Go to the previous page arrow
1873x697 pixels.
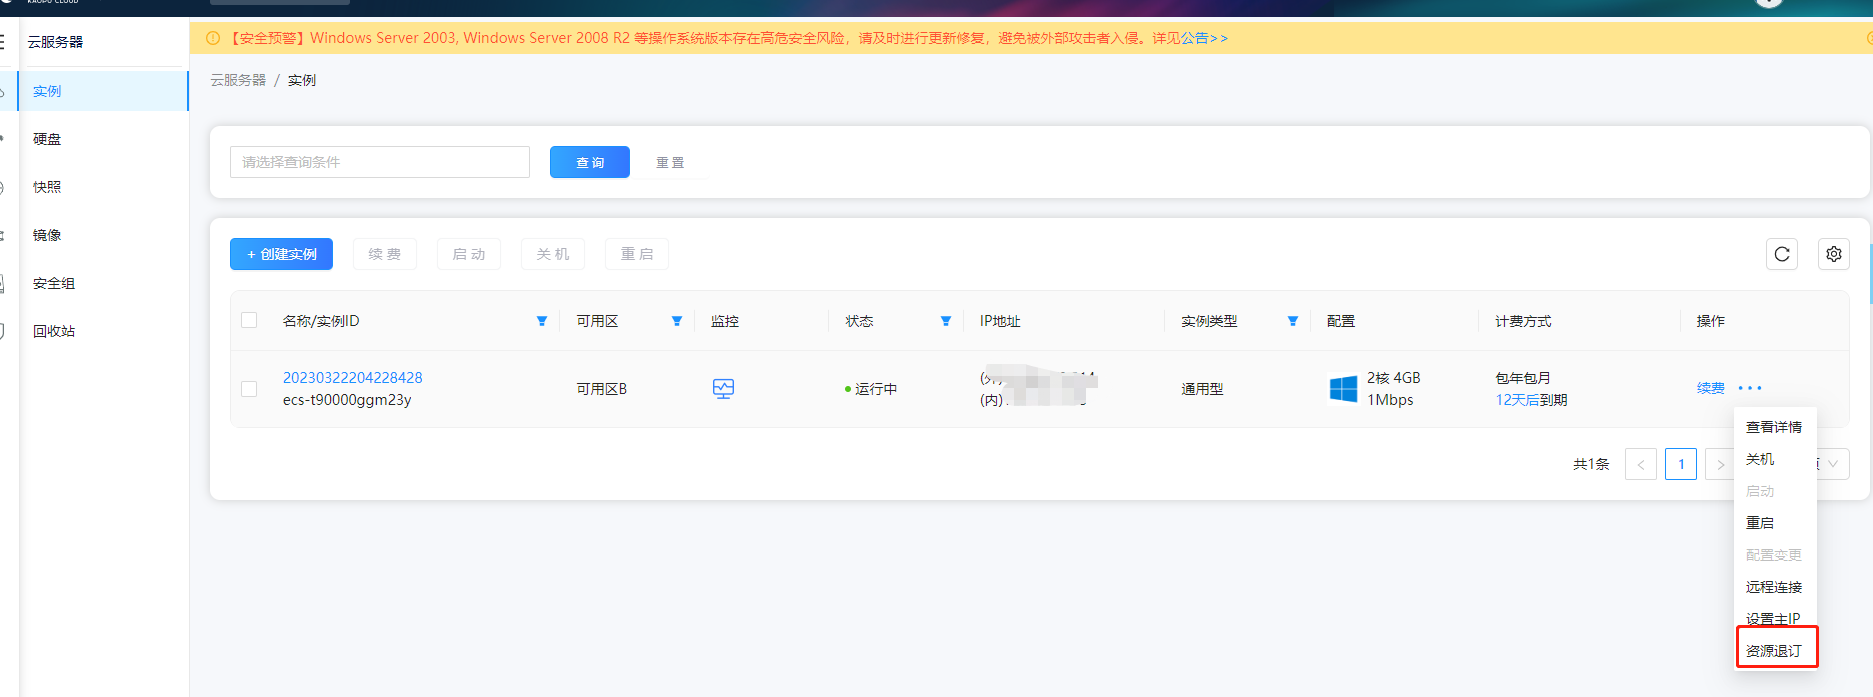pos(1641,464)
